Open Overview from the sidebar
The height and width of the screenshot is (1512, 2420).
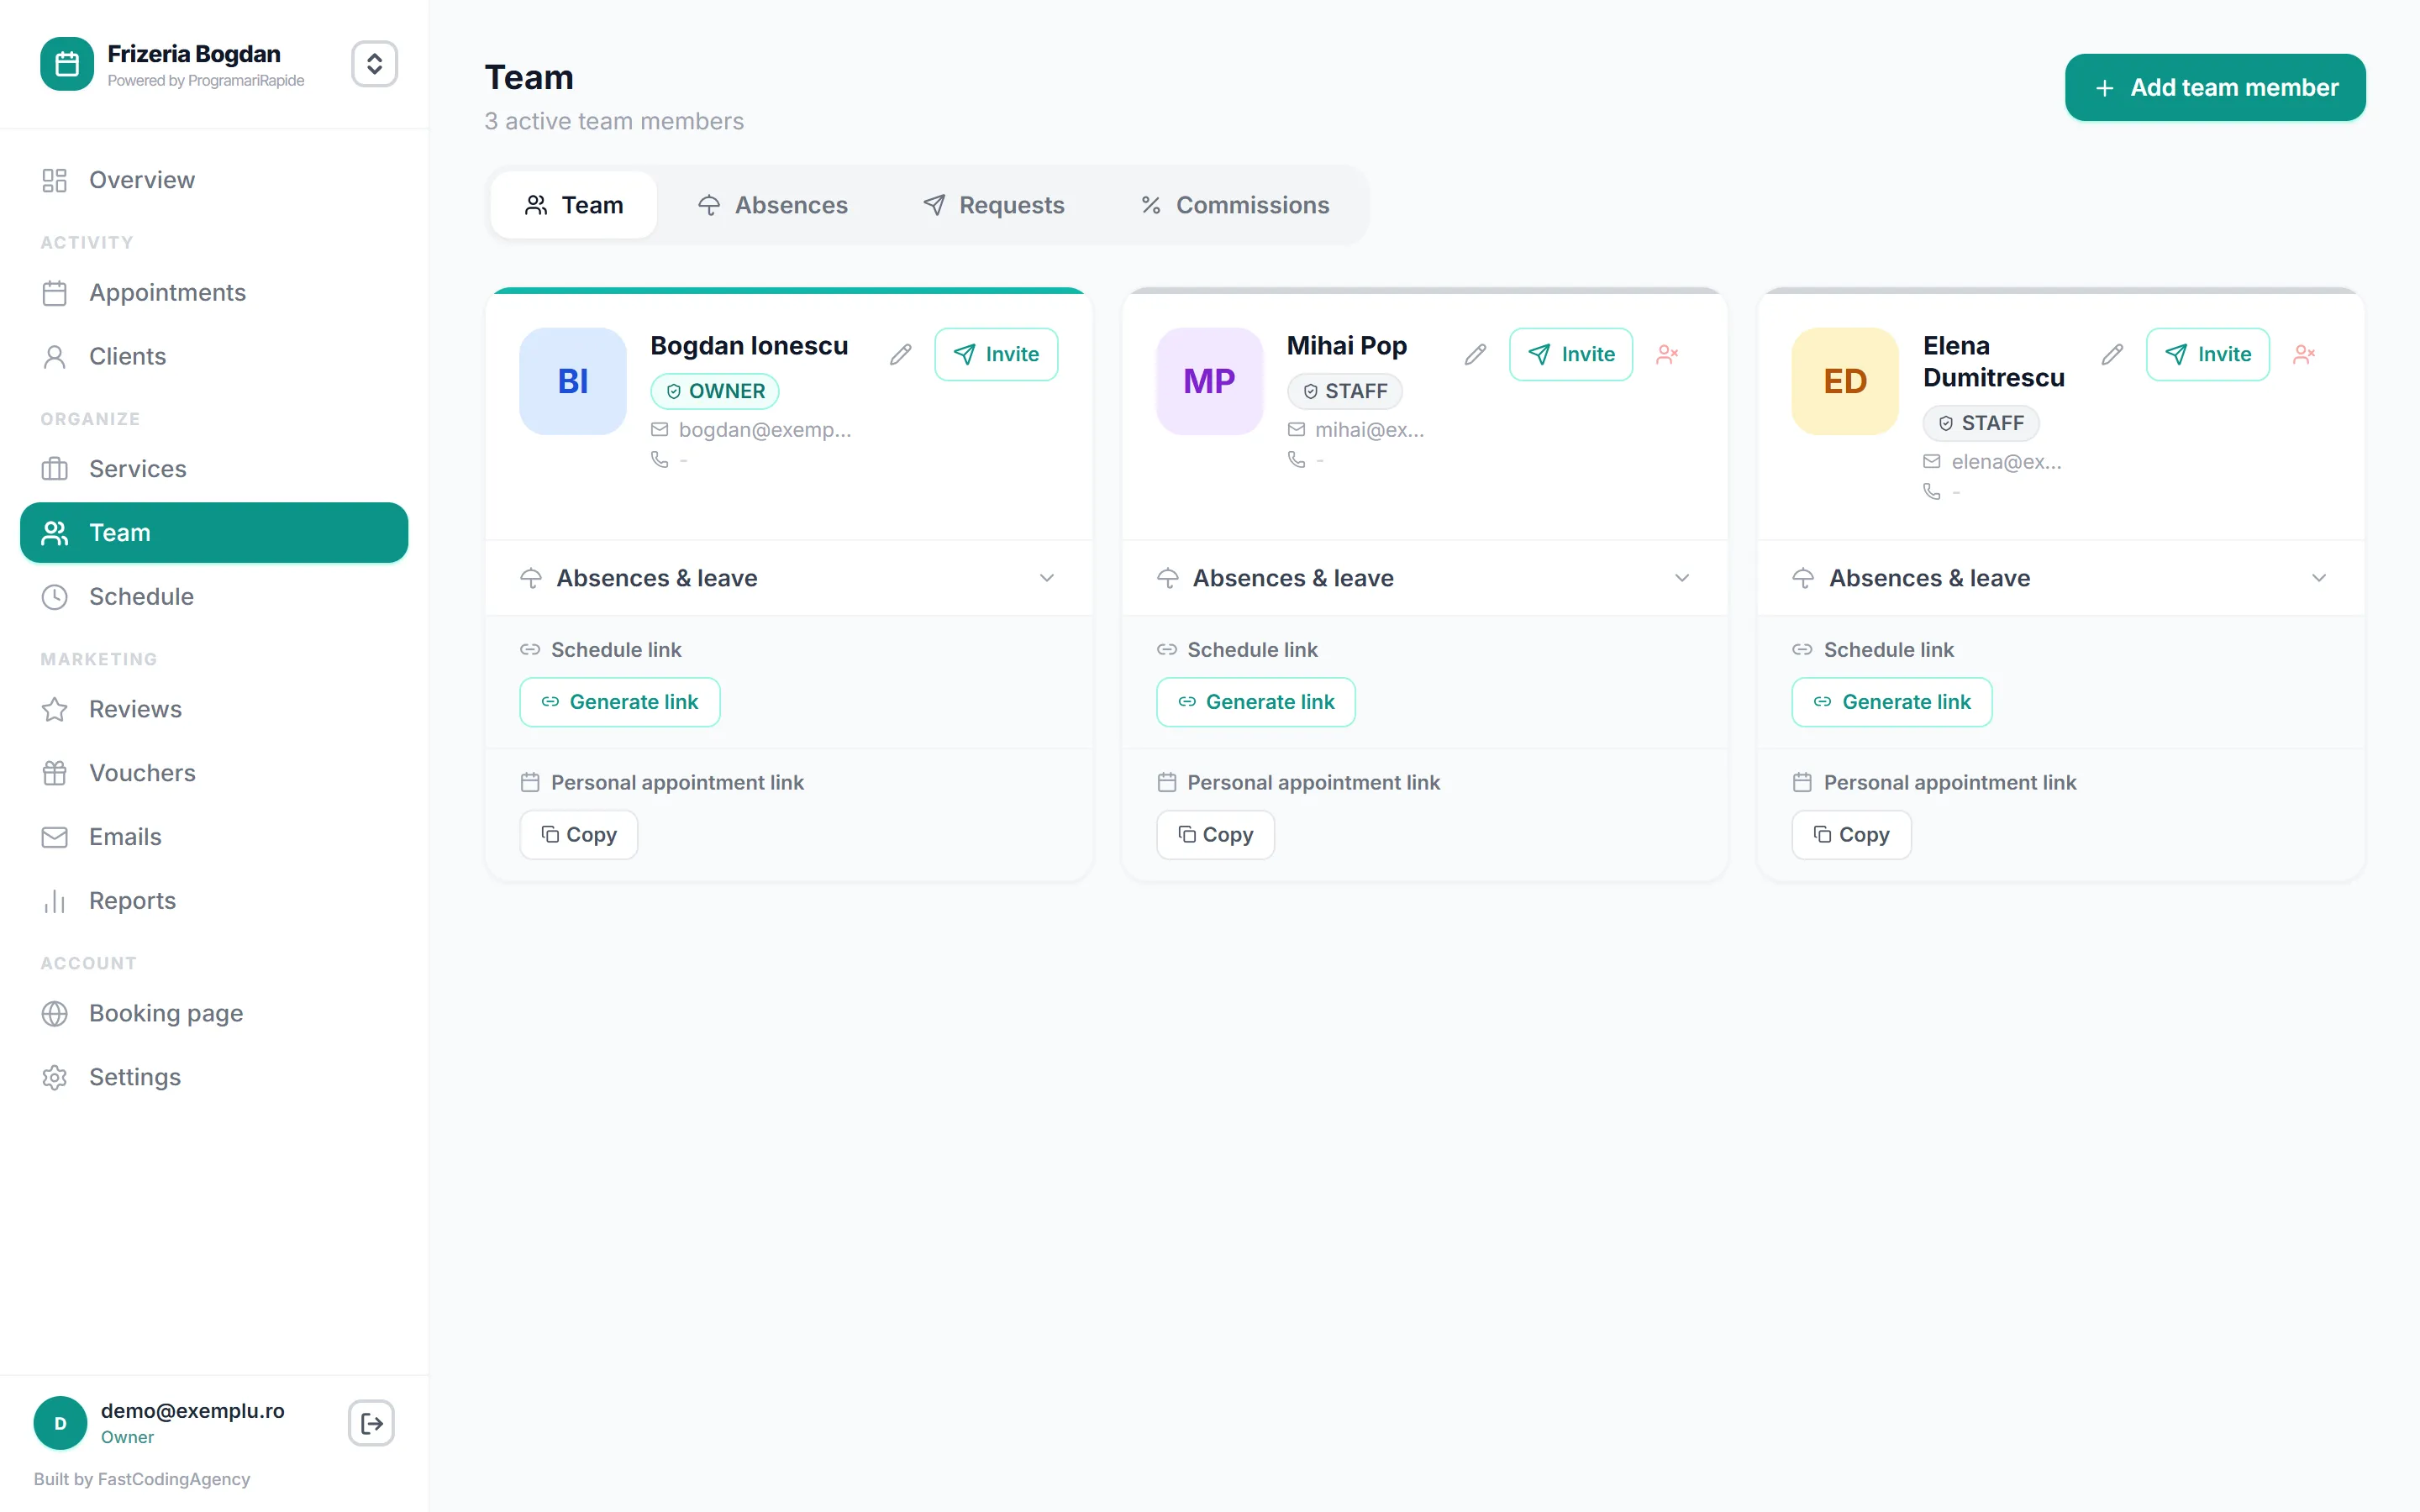(x=214, y=180)
